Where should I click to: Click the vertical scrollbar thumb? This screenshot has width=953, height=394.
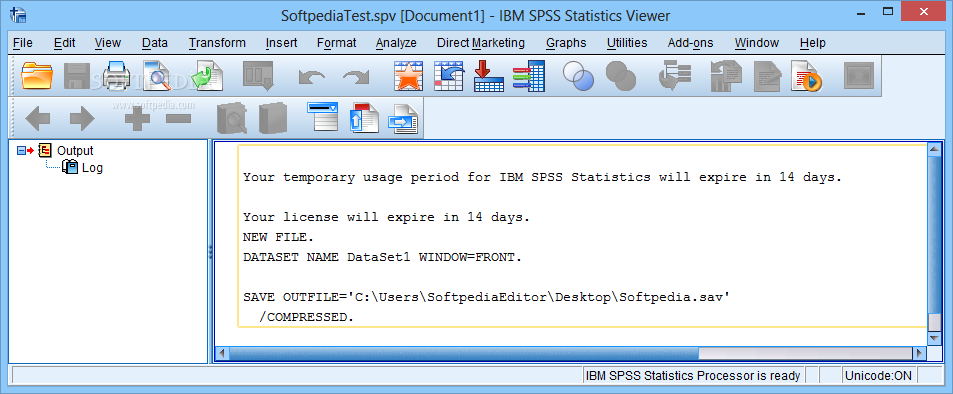point(934,235)
